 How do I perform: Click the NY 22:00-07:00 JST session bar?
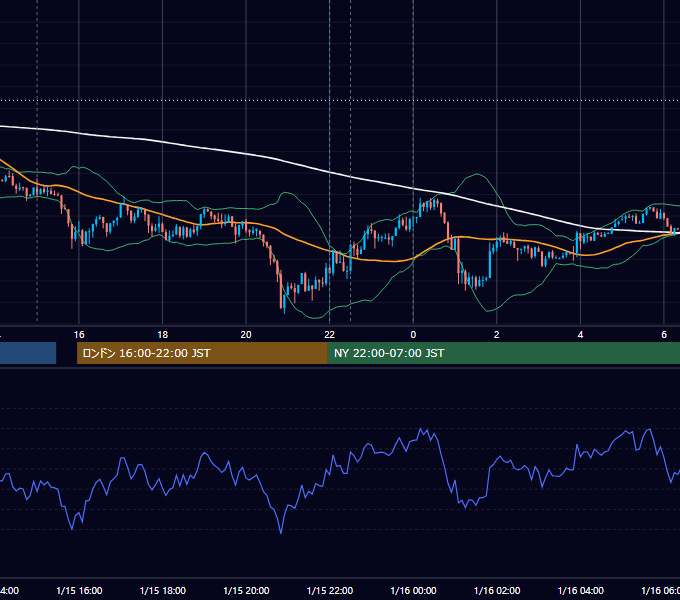click(x=504, y=353)
